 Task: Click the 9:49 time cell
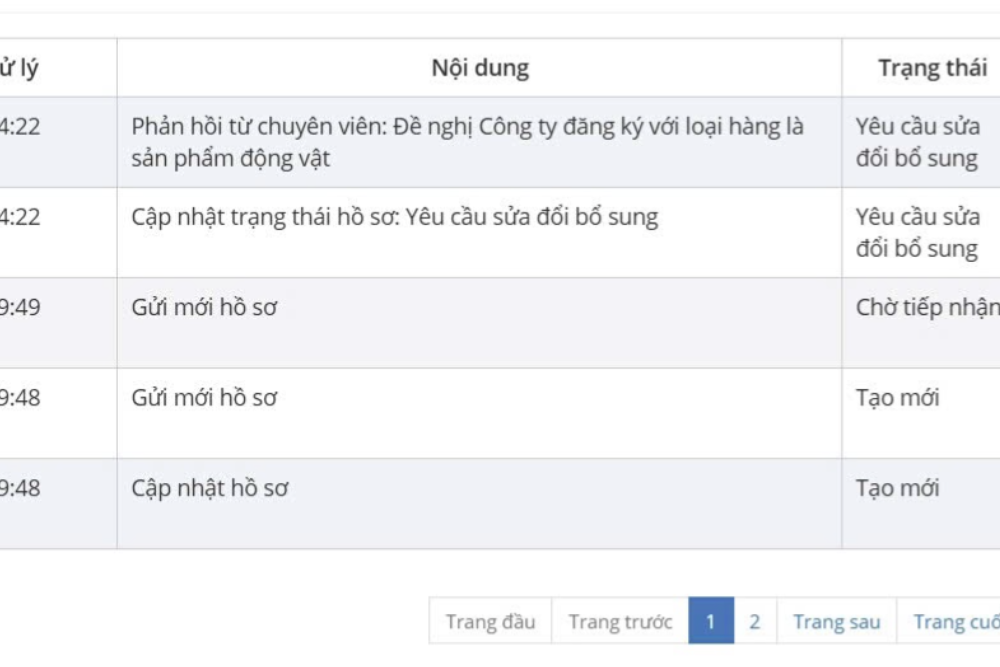(x=20, y=308)
